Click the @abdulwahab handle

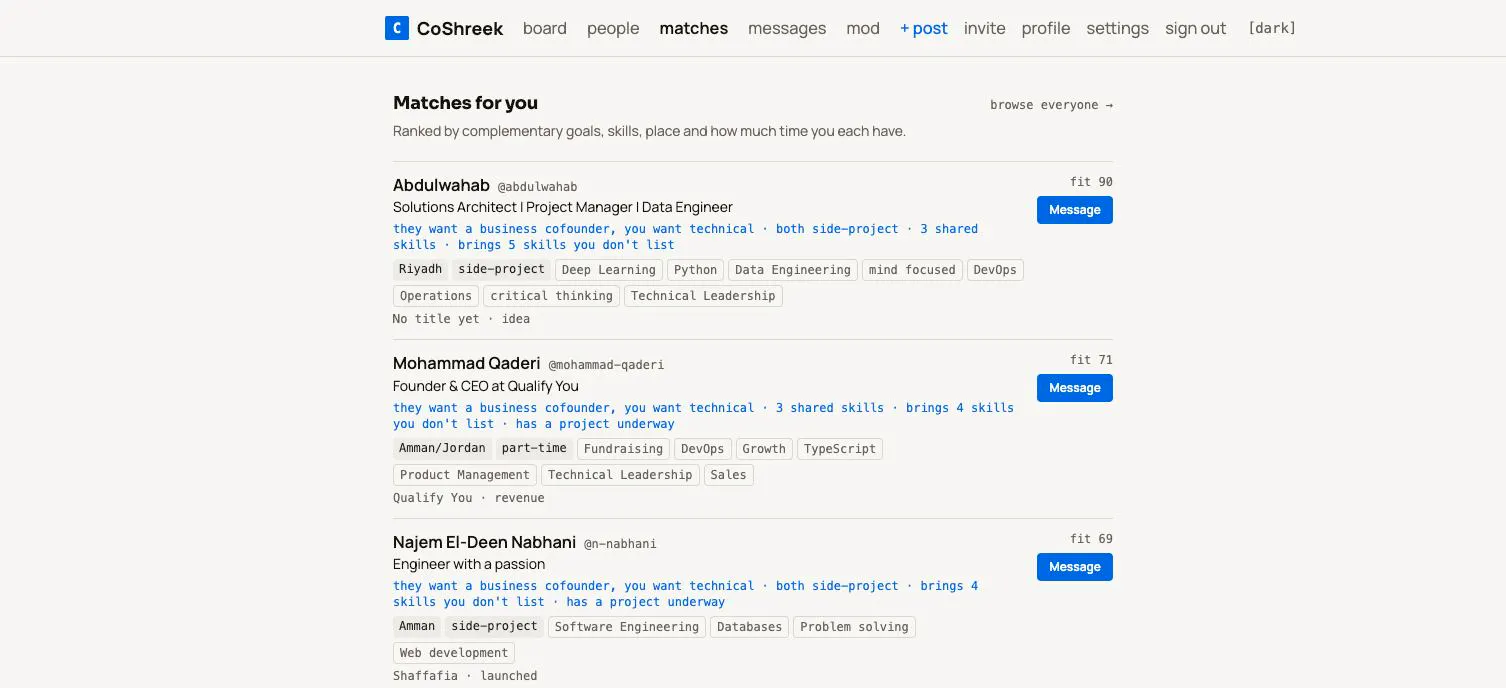[537, 187]
